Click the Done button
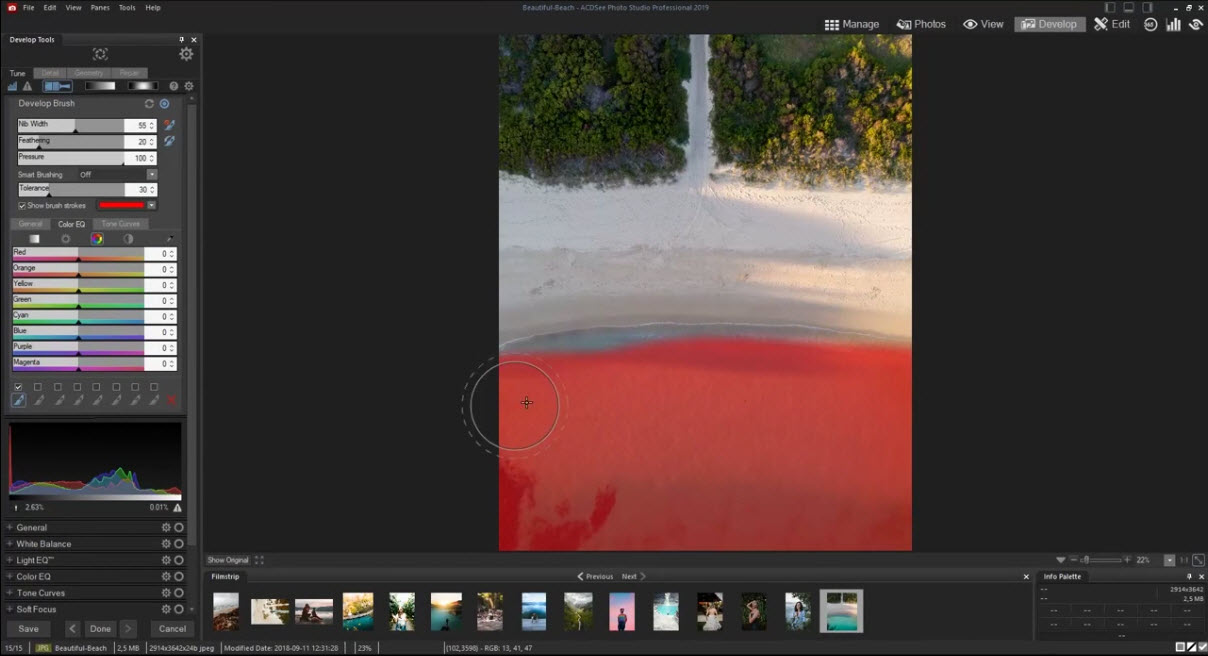The height and width of the screenshot is (656, 1208). pyautogui.click(x=100, y=629)
